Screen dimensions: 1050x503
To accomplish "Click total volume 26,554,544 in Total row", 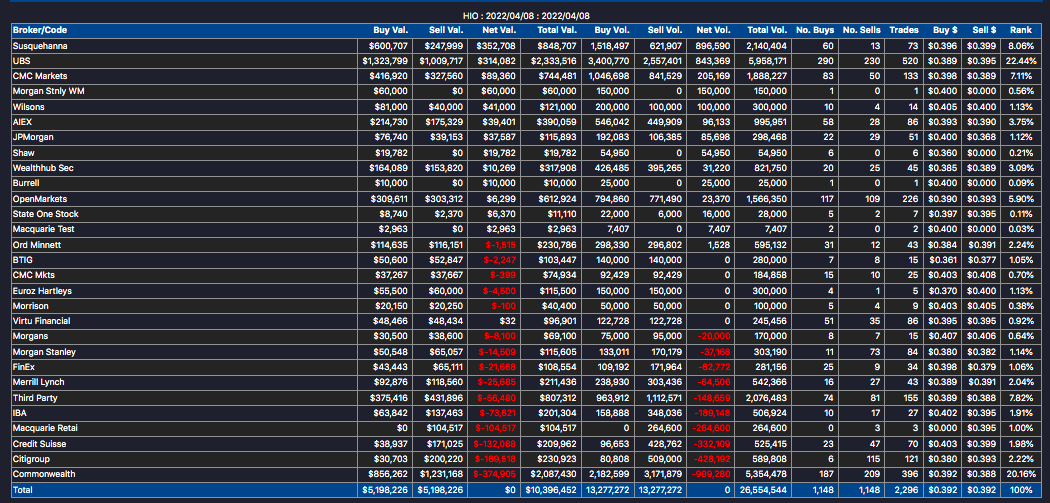I will point(764,490).
